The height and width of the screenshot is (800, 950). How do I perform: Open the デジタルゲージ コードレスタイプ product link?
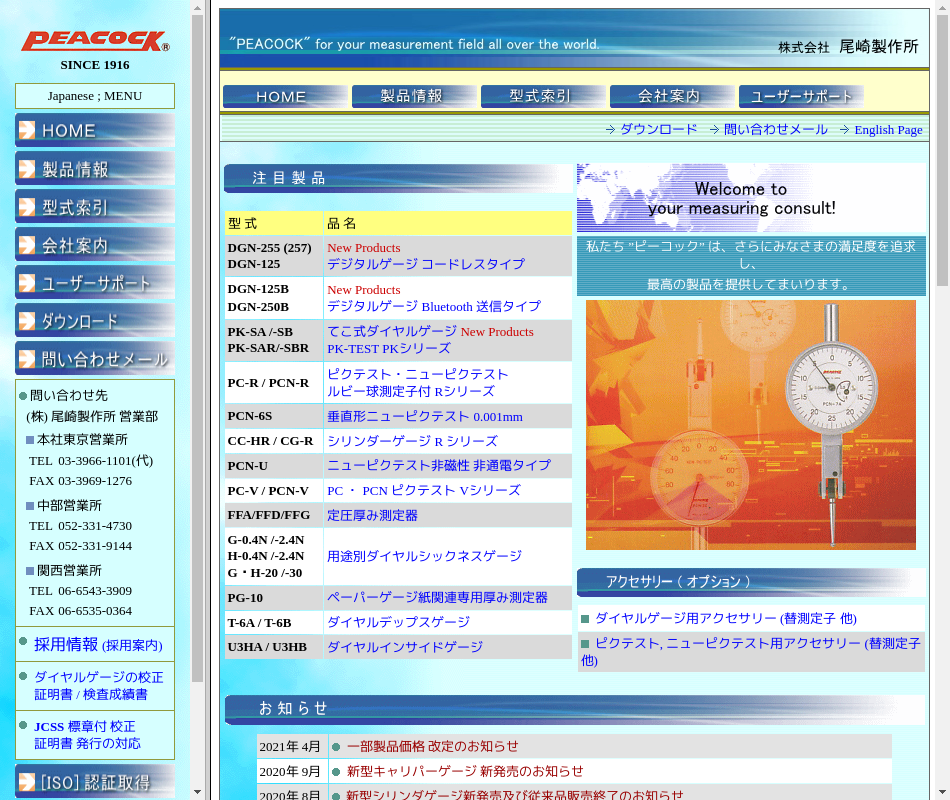coord(425,264)
